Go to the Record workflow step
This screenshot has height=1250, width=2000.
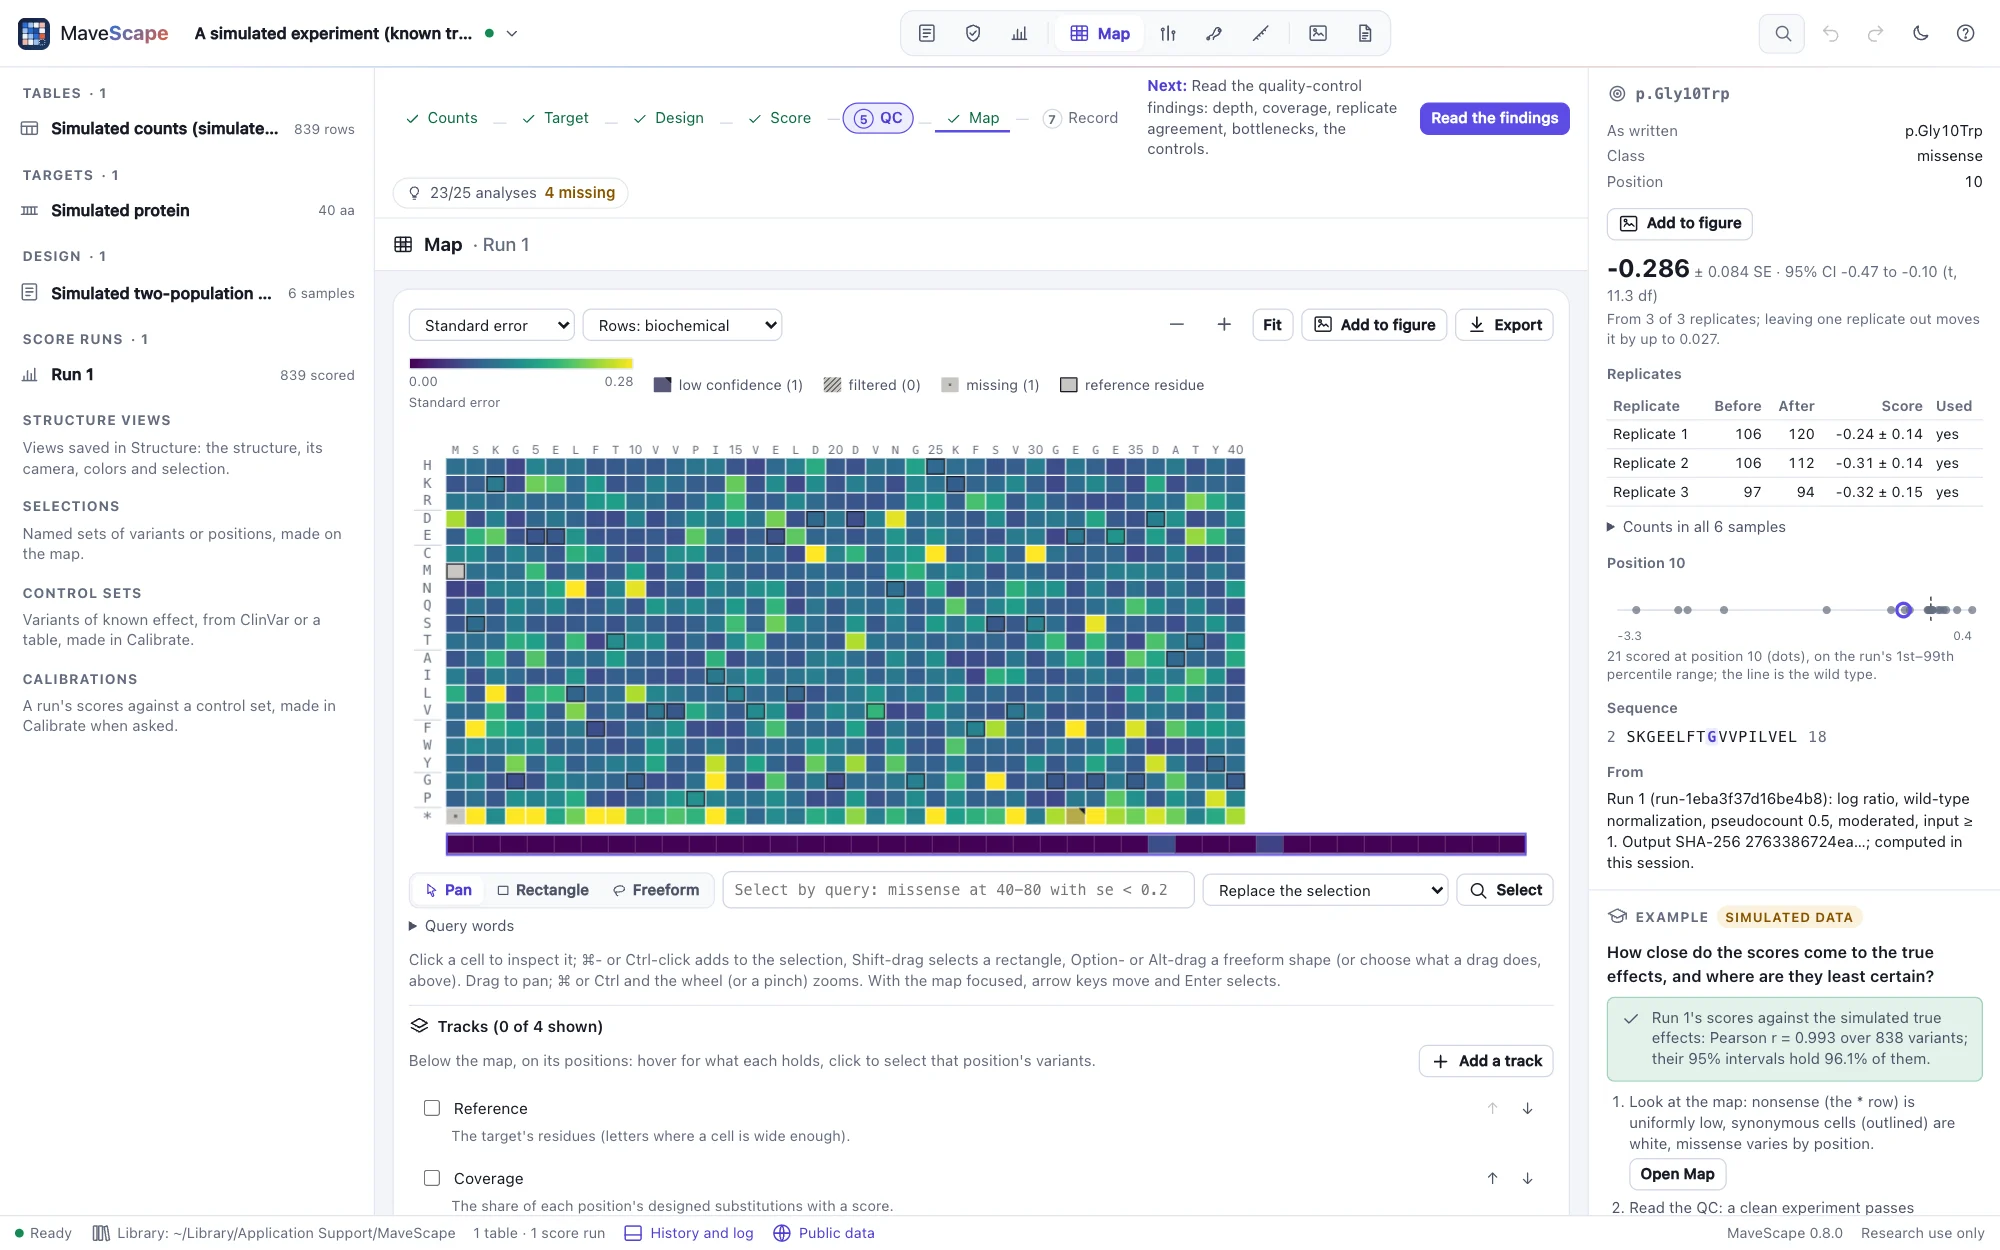(x=1080, y=118)
